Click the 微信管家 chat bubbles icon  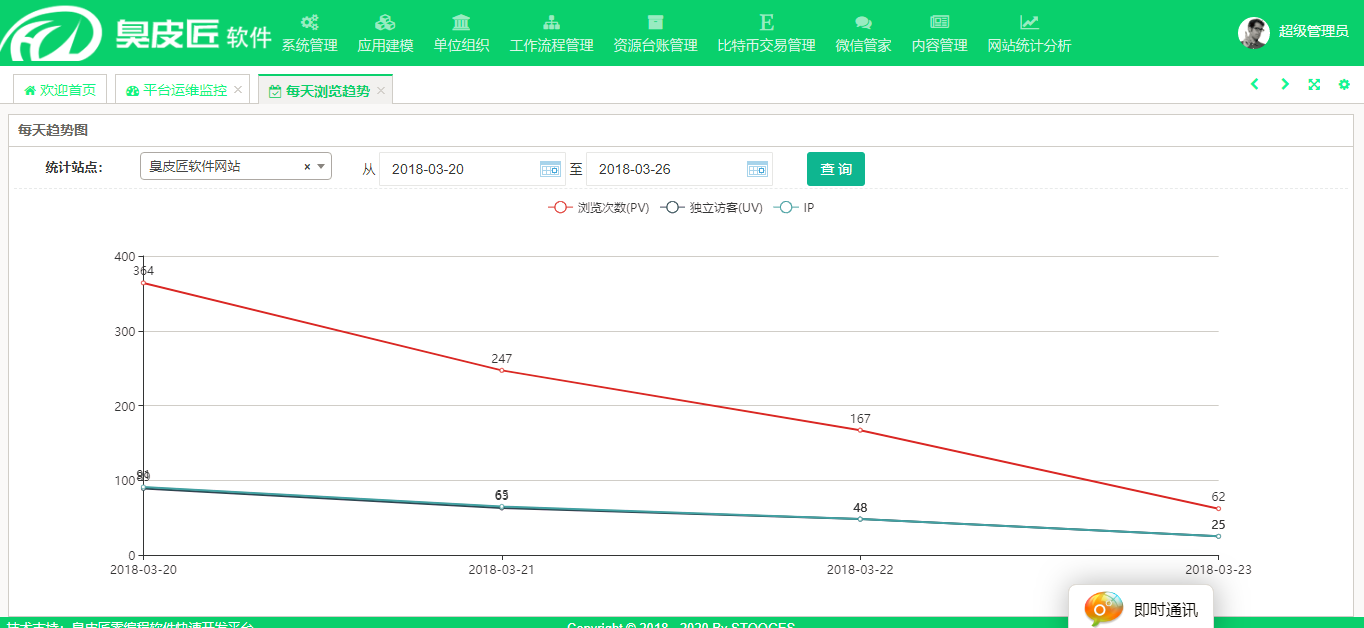(x=863, y=23)
